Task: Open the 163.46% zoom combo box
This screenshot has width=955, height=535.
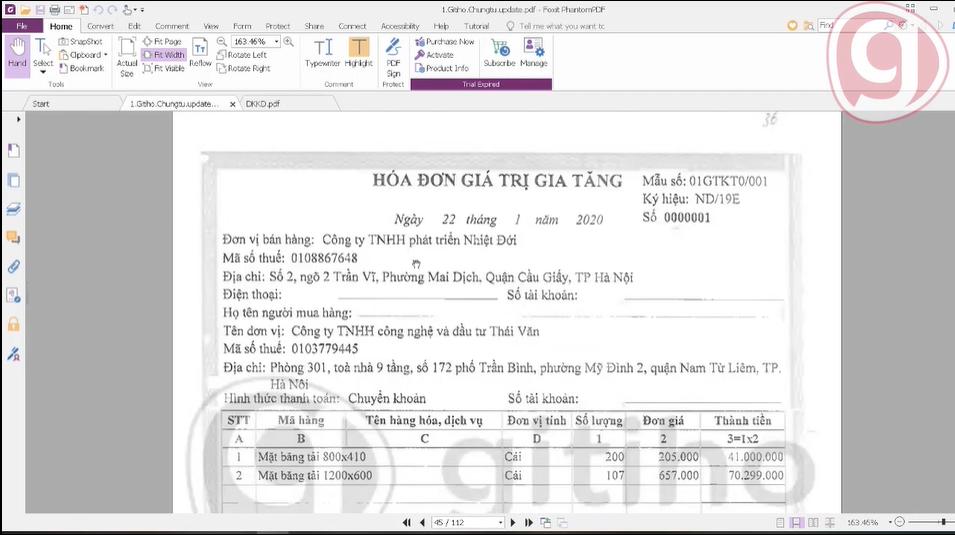Action: tap(256, 41)
